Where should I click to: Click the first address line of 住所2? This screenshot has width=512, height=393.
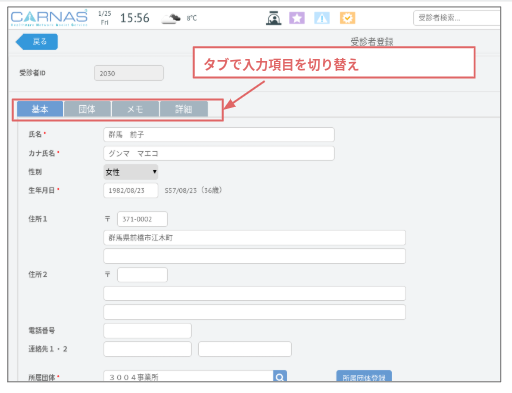click(254, 294)
